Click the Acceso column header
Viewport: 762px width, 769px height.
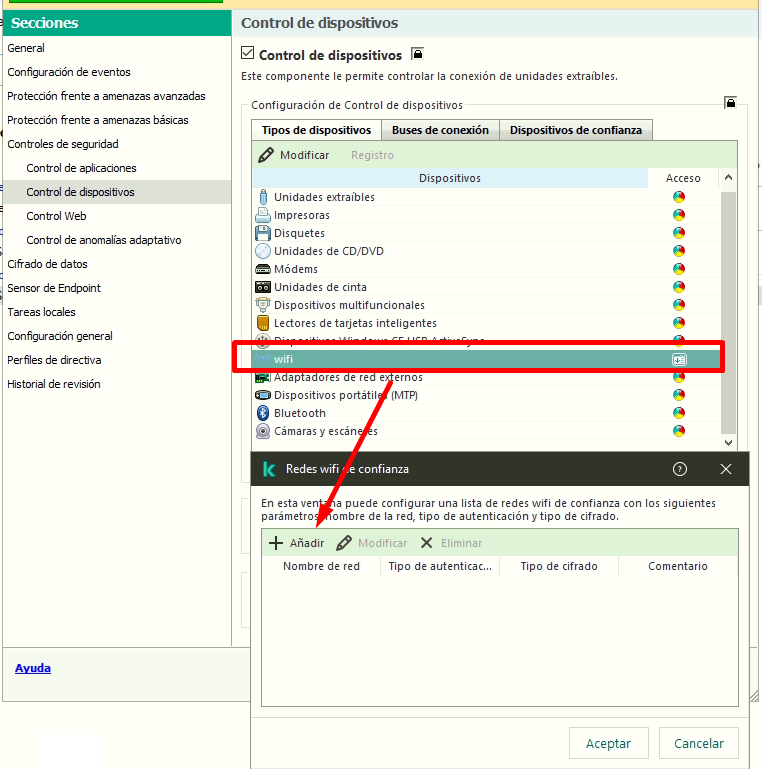point(683,178)
